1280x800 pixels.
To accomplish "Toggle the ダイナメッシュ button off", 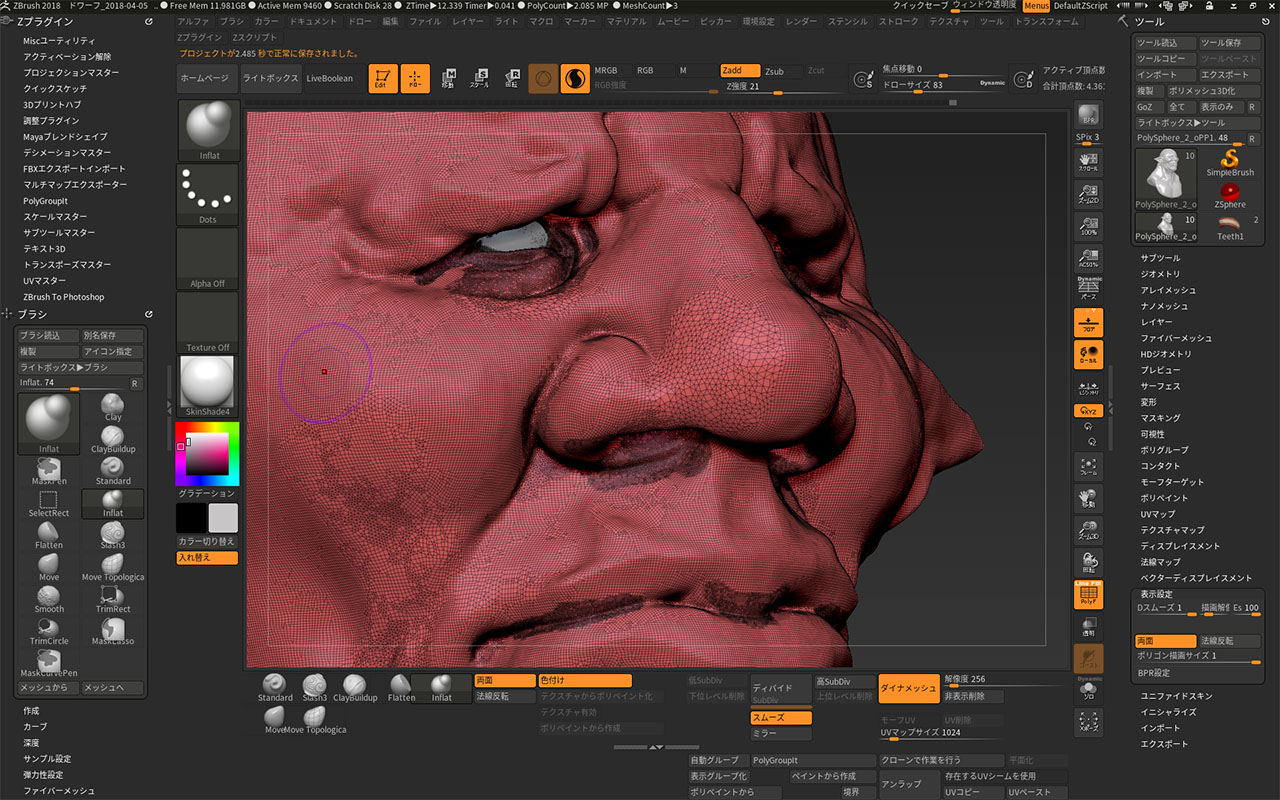I will point(908,686).
